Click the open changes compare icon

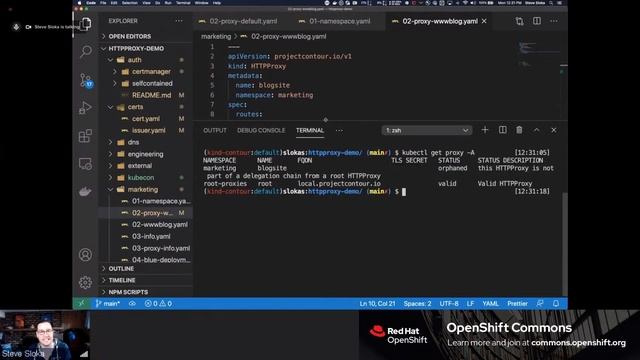519,21
